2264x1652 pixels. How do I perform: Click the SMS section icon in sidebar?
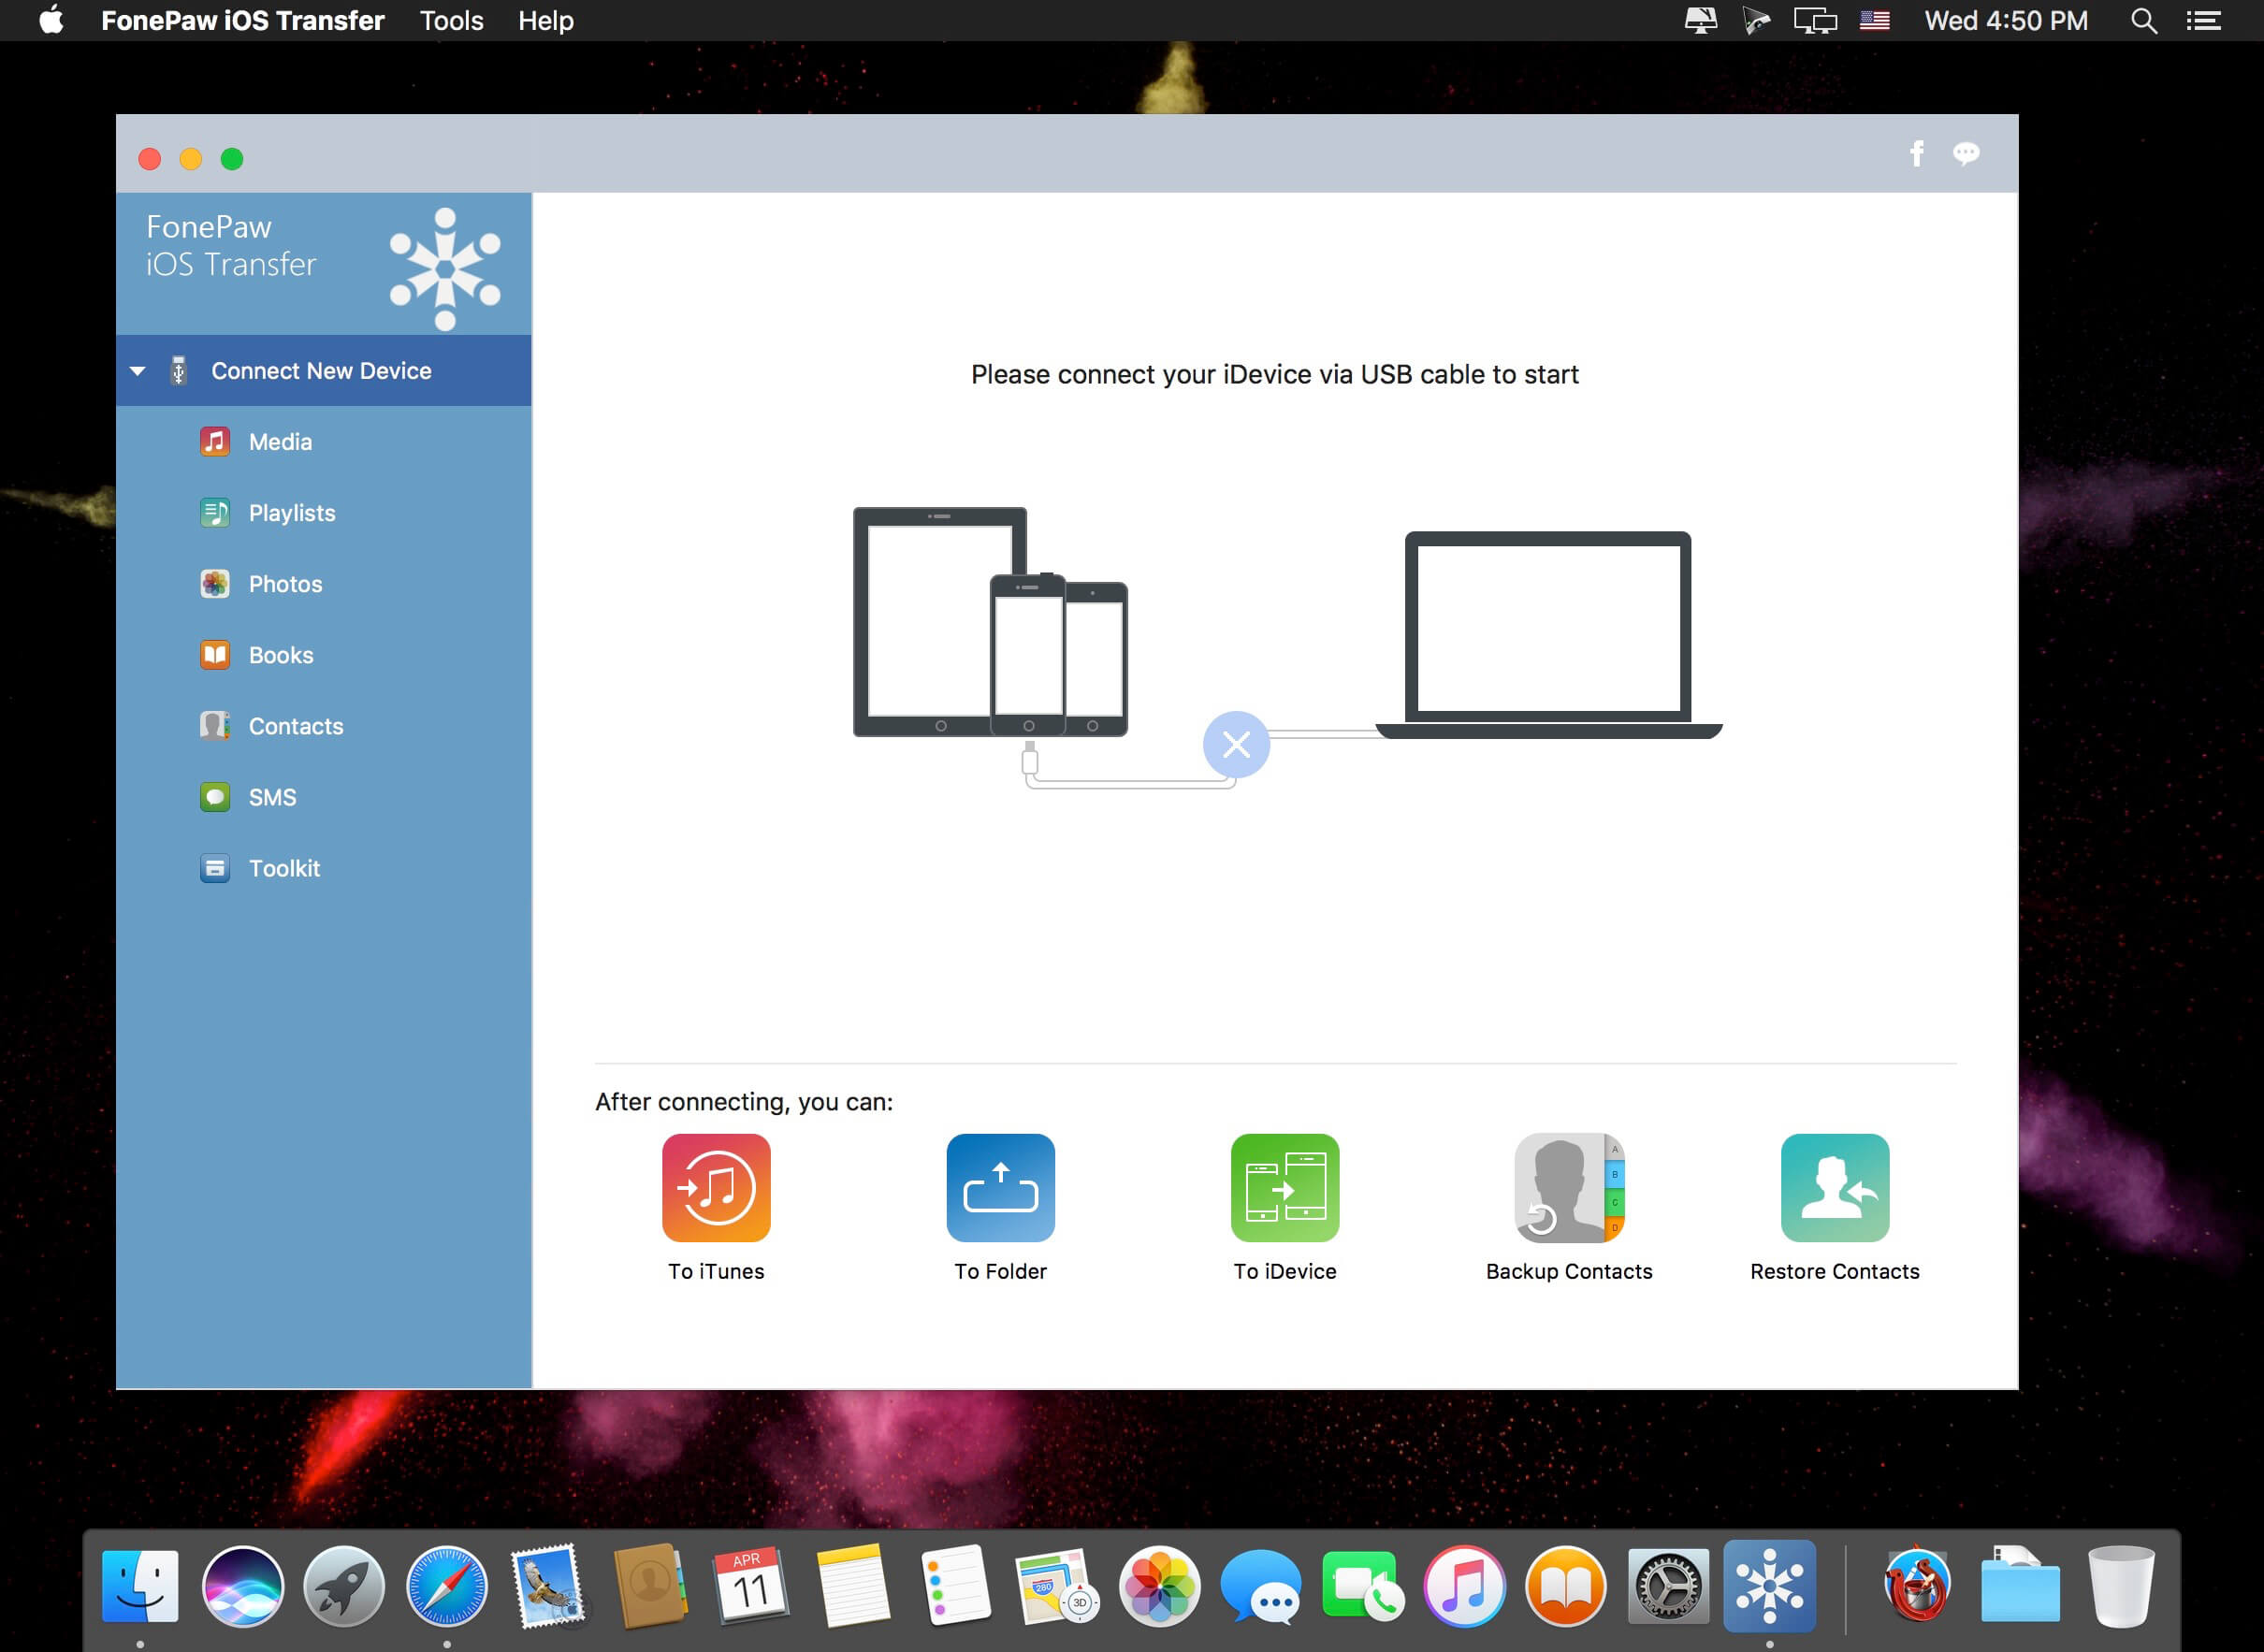pyautogui.click(x=214, y=796)
